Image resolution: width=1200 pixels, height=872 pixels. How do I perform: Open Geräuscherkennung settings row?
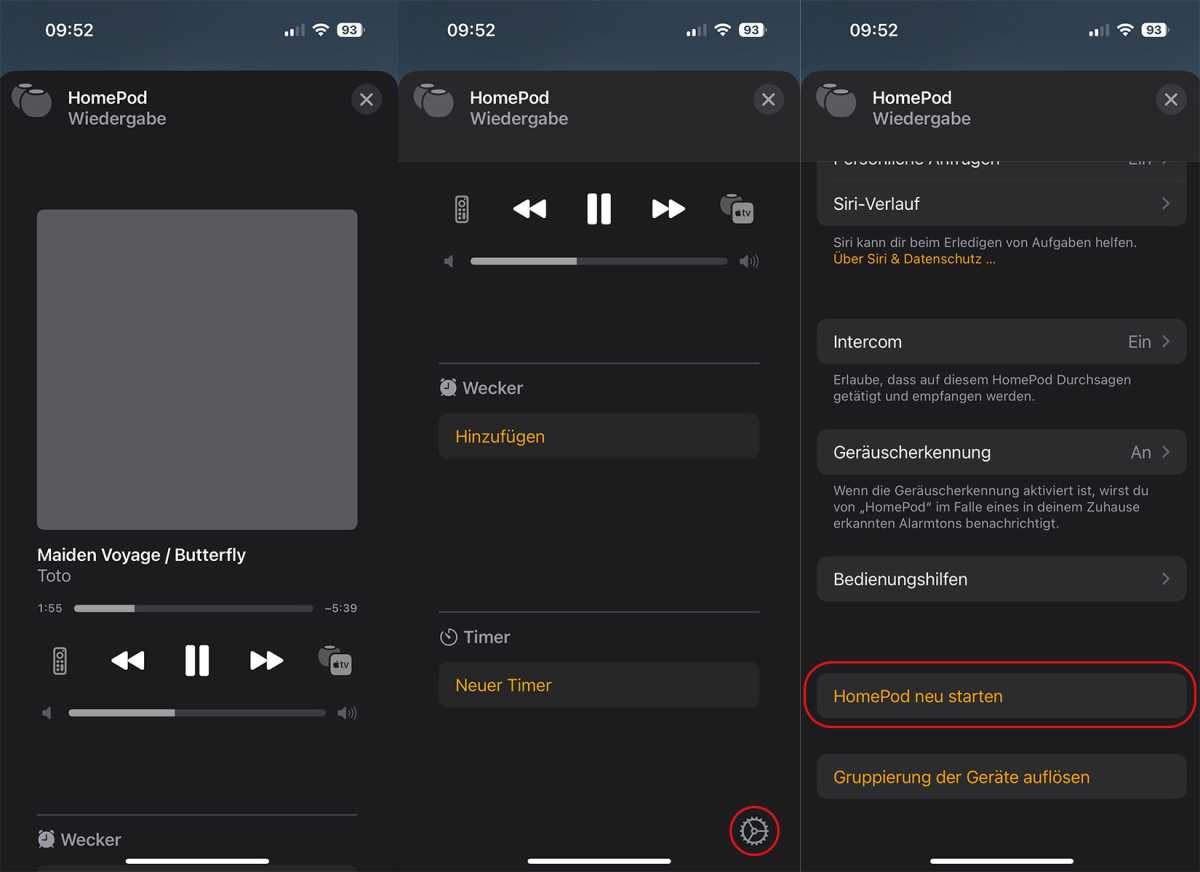pyautogui.click(x=1002, y=452)
